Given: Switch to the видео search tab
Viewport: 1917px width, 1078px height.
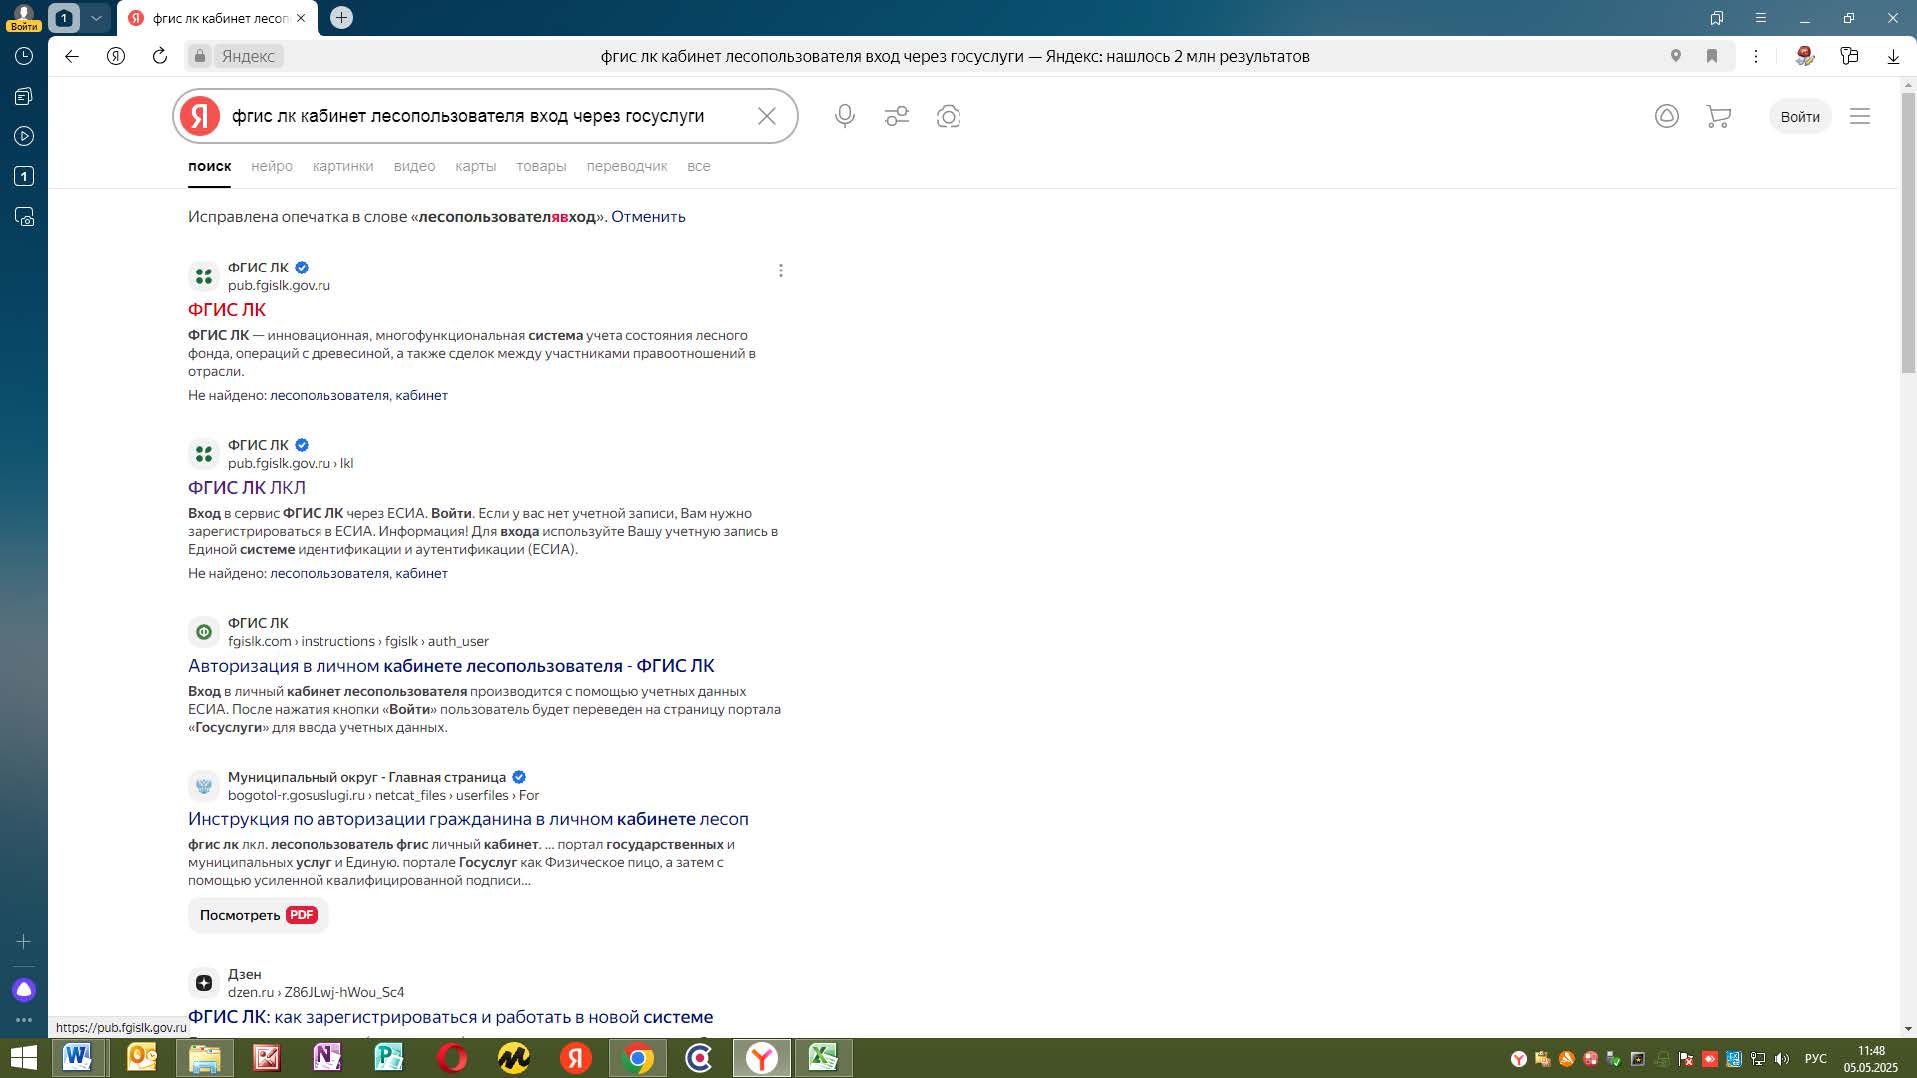Looking at the screenshot, I should (414, 166).
